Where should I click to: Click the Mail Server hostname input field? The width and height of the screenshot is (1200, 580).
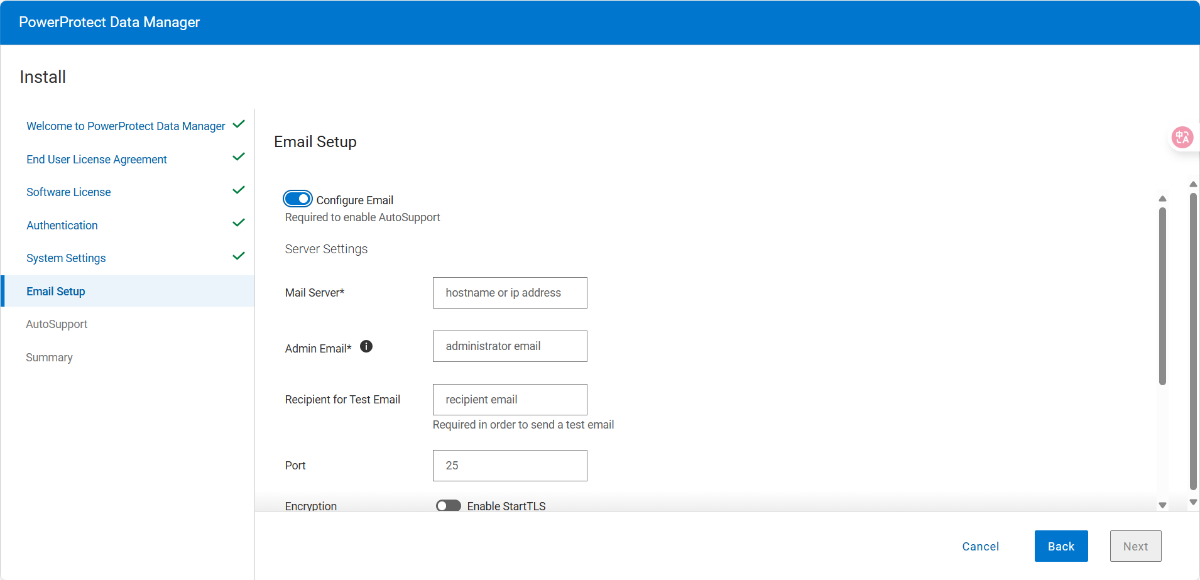[510, 293]
